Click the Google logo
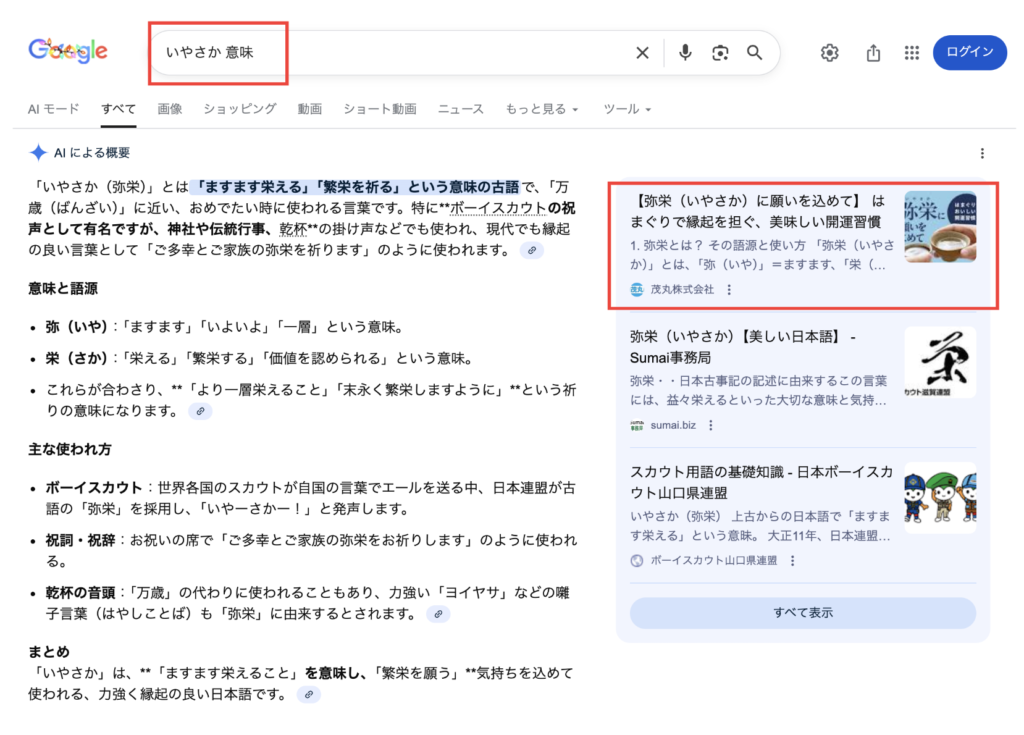This screenshot has height=735, width=1024. coord(68,52)
